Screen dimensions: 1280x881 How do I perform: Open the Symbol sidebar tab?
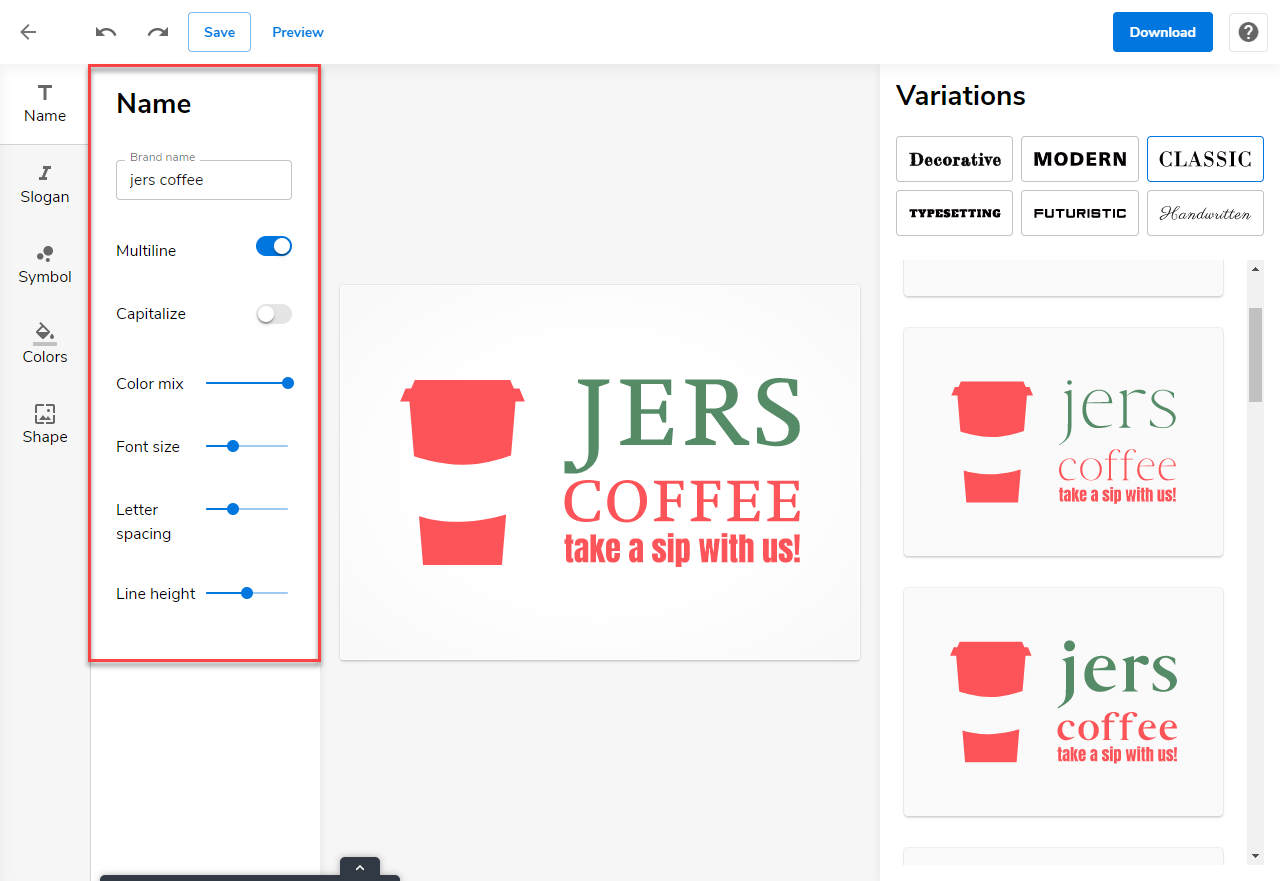(x=45, y=265)
